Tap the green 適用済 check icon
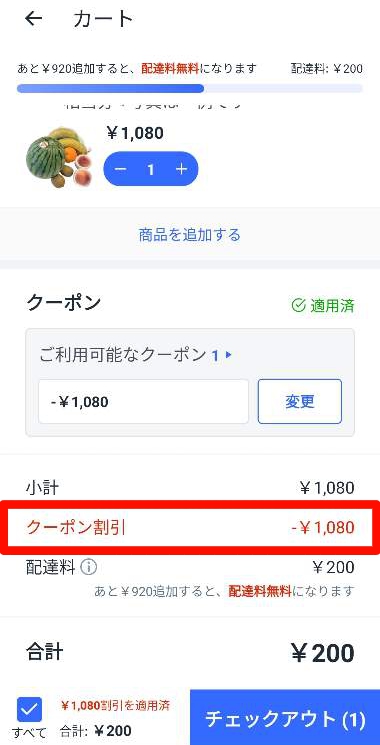This screenshot has width=380, height=745. click(x=298, y=306)
